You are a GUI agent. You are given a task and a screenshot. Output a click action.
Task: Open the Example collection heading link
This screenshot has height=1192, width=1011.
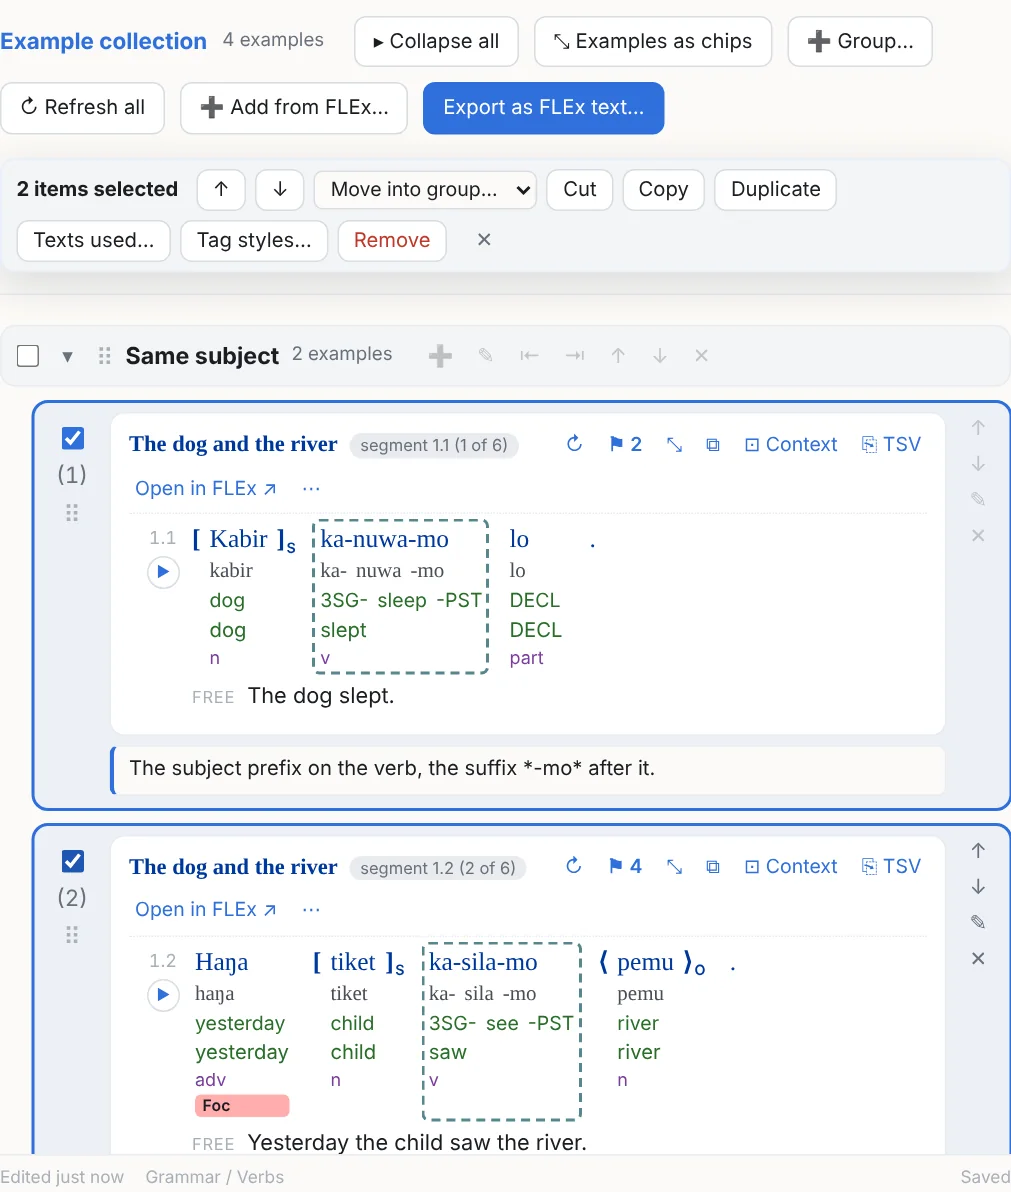103,41
